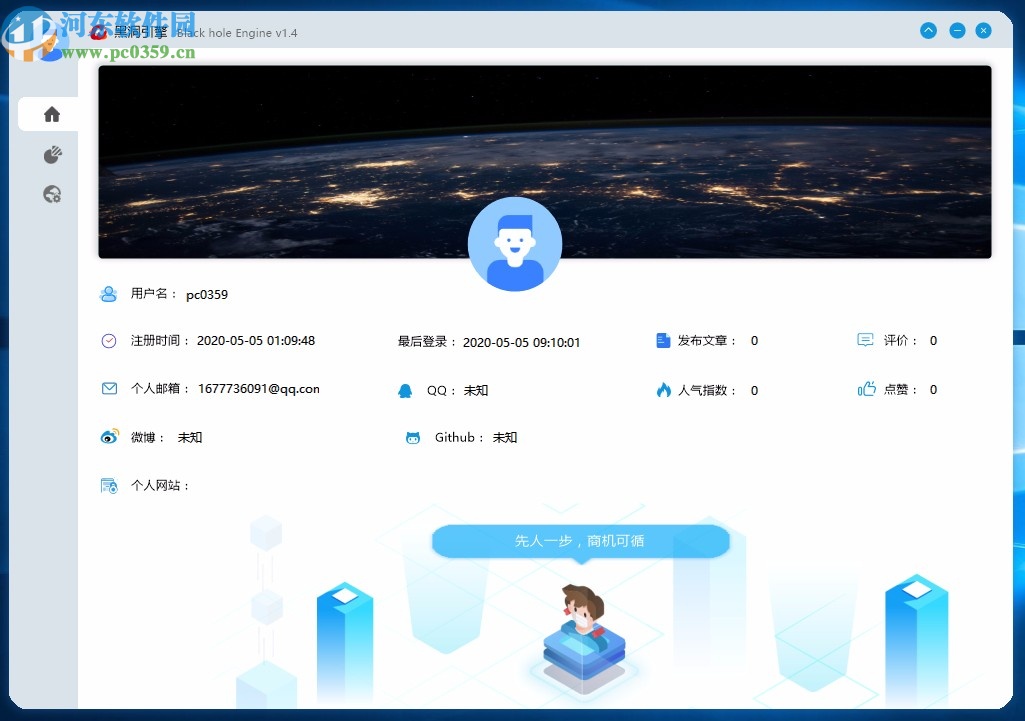This screenshot has width=1025, height=721.
Task: Open the pie chart statistics sidebar icon
Action: pyautogui.click(x=52, y=155)
